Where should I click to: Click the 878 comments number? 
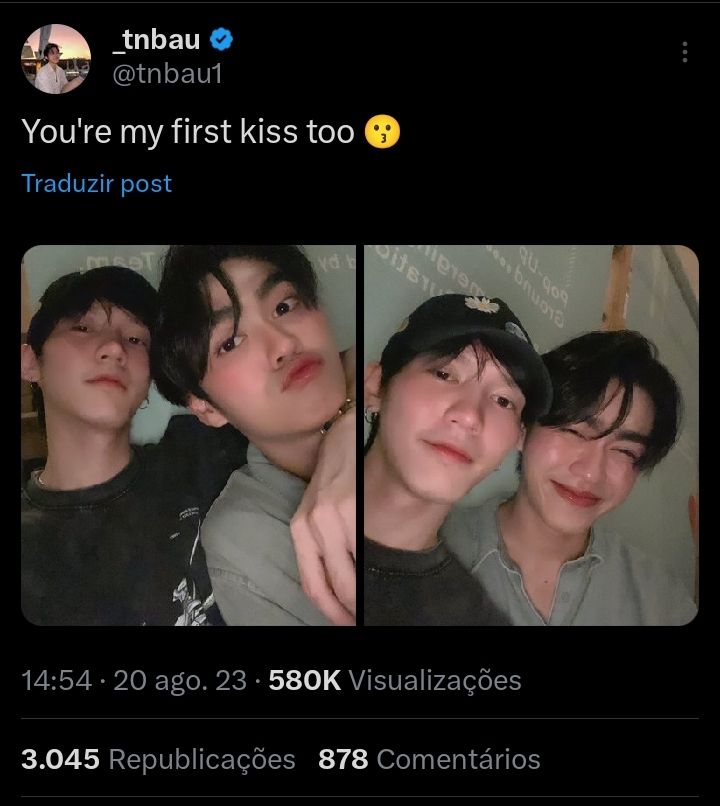[343, 759]
